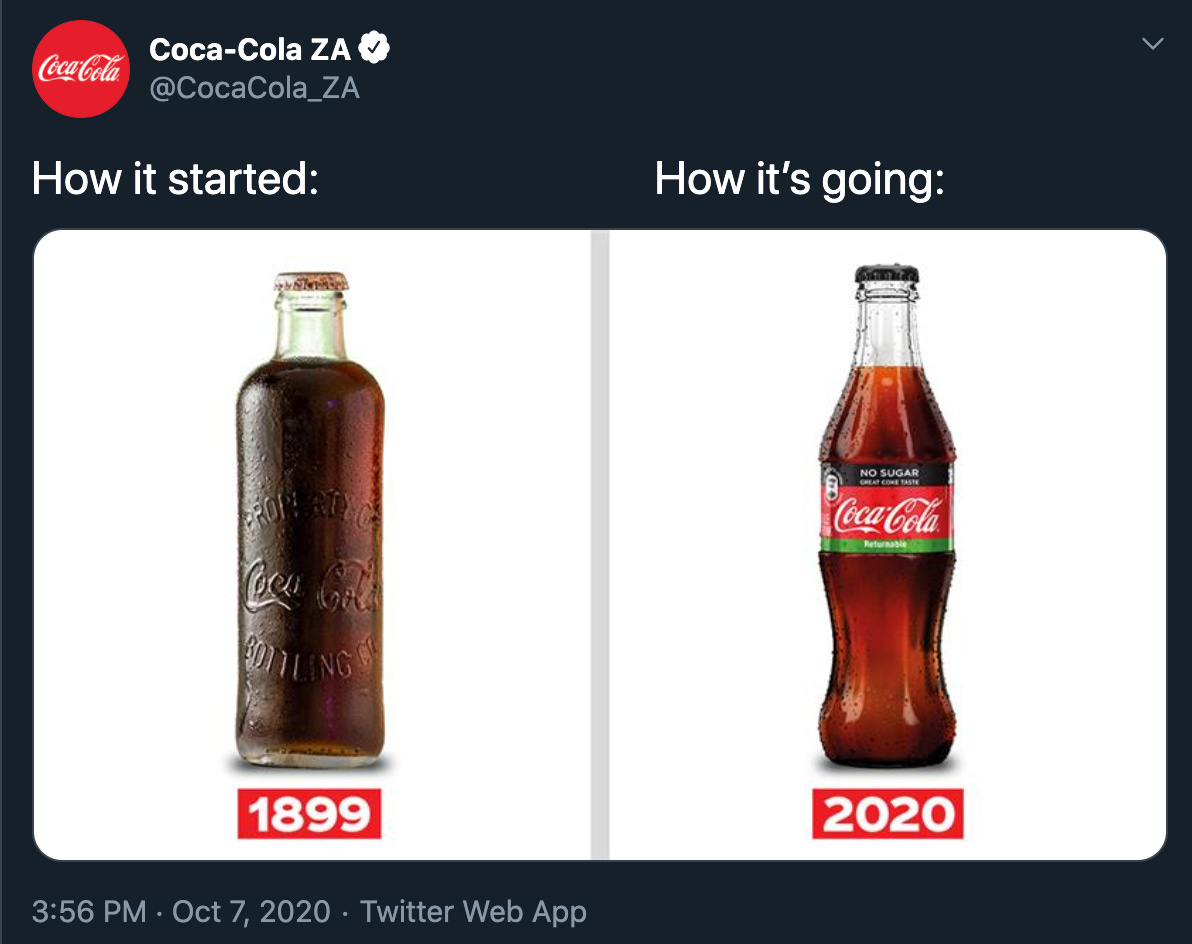Open the 1899 bottle image
The height and width of the screenshot is (944, 1192).
coord(312,545)
